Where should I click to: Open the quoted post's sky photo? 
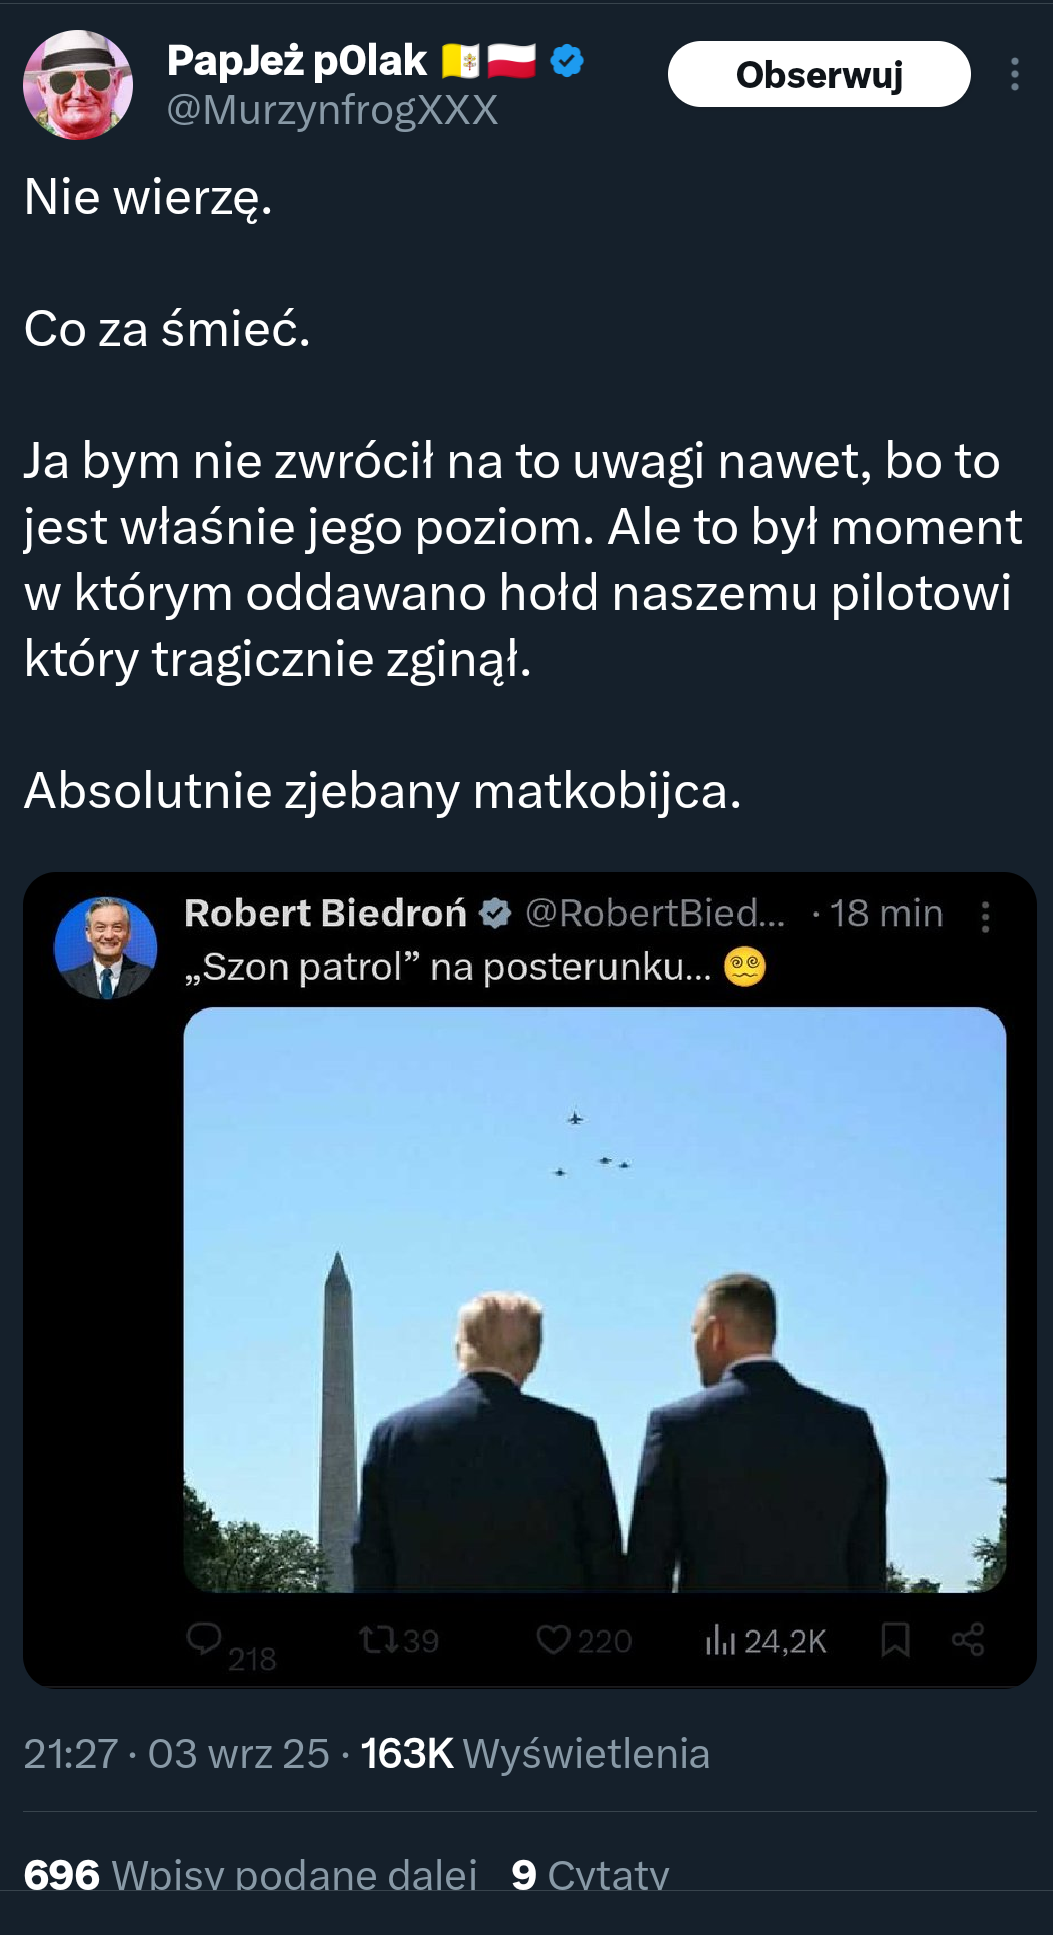point(594,1298)
